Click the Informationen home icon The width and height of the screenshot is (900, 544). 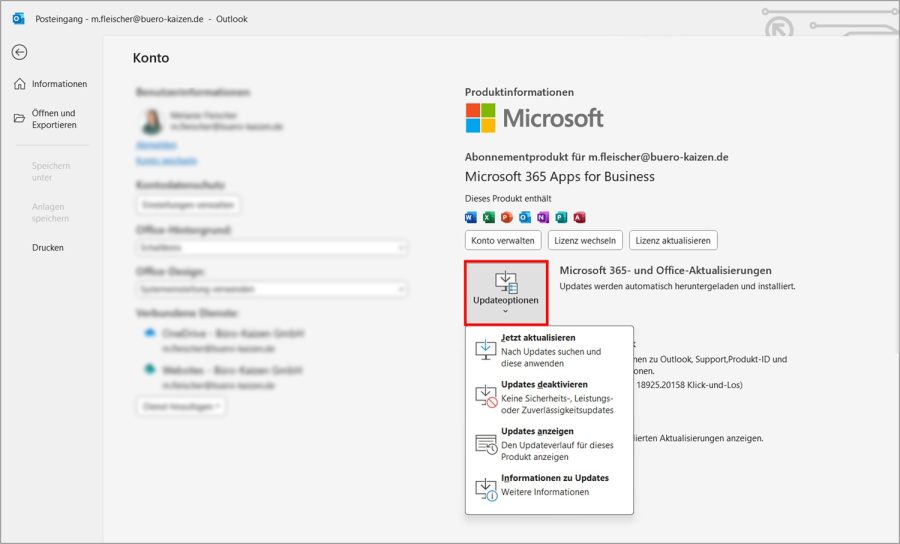point(20,84)
